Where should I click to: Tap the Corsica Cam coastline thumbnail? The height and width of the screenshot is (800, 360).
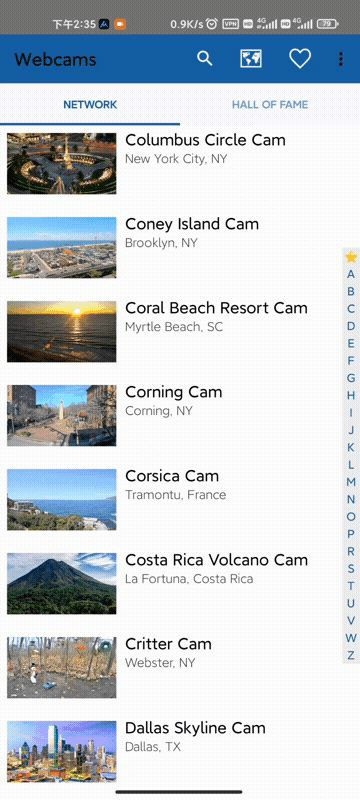[x=62, y=499]
